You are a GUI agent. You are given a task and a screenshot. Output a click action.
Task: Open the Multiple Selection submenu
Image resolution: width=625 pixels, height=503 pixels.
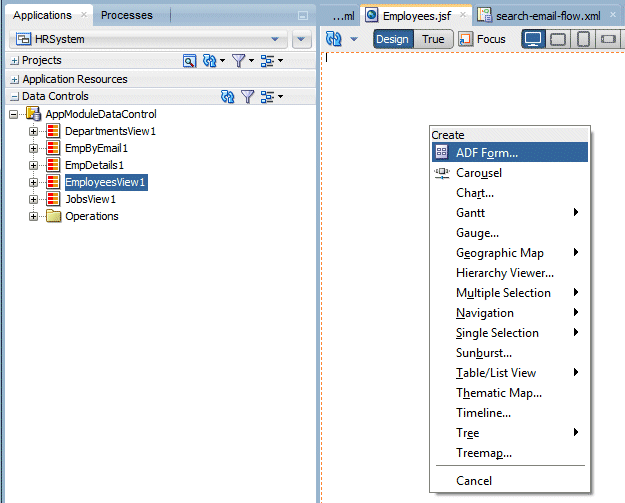coord(510,293)
